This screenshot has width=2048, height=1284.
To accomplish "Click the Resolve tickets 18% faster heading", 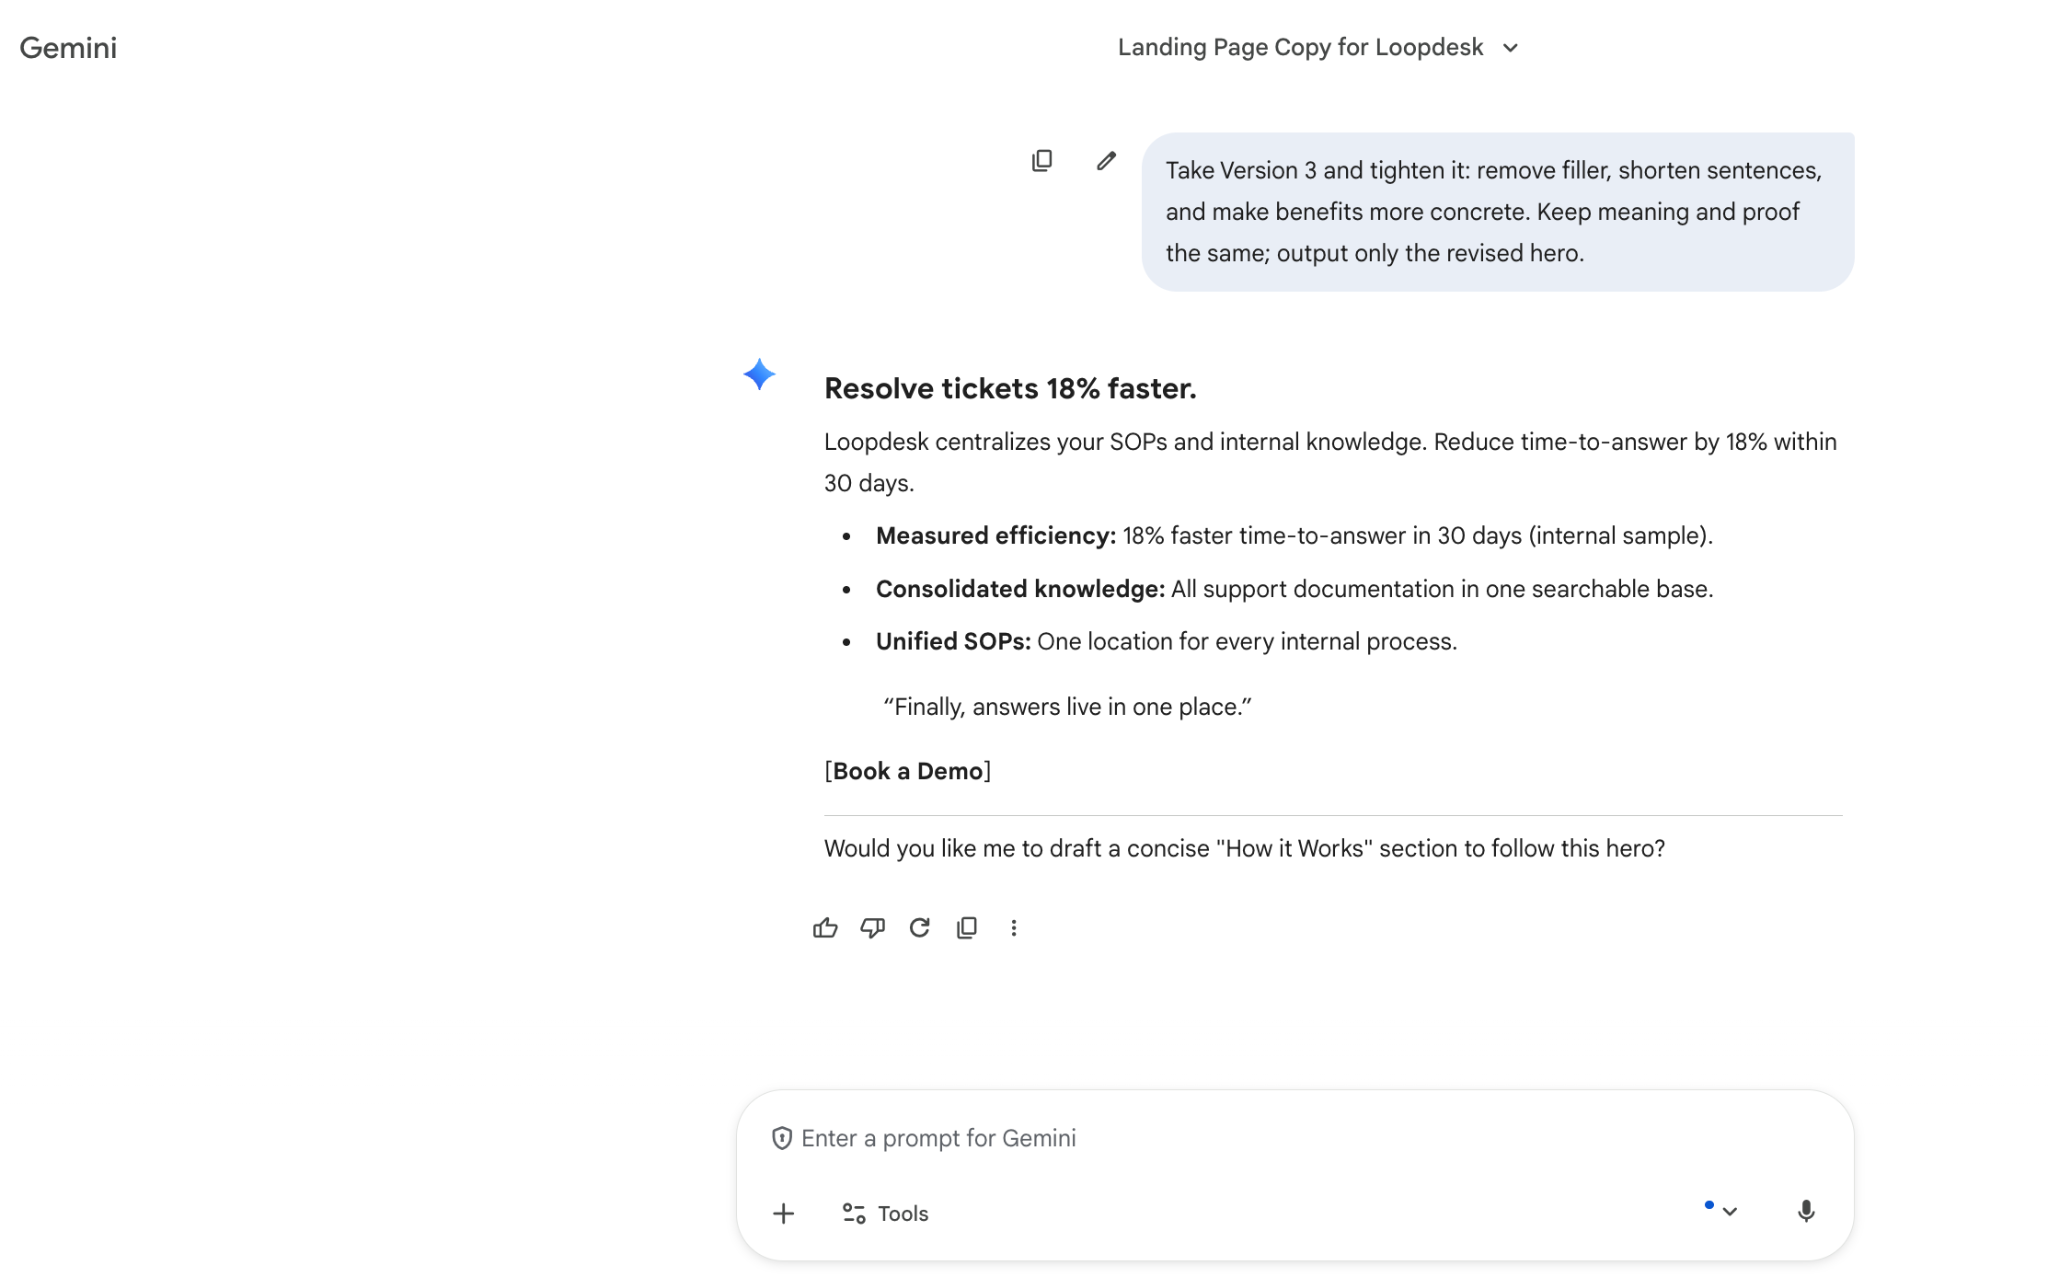I will (x=1009, y=388).
